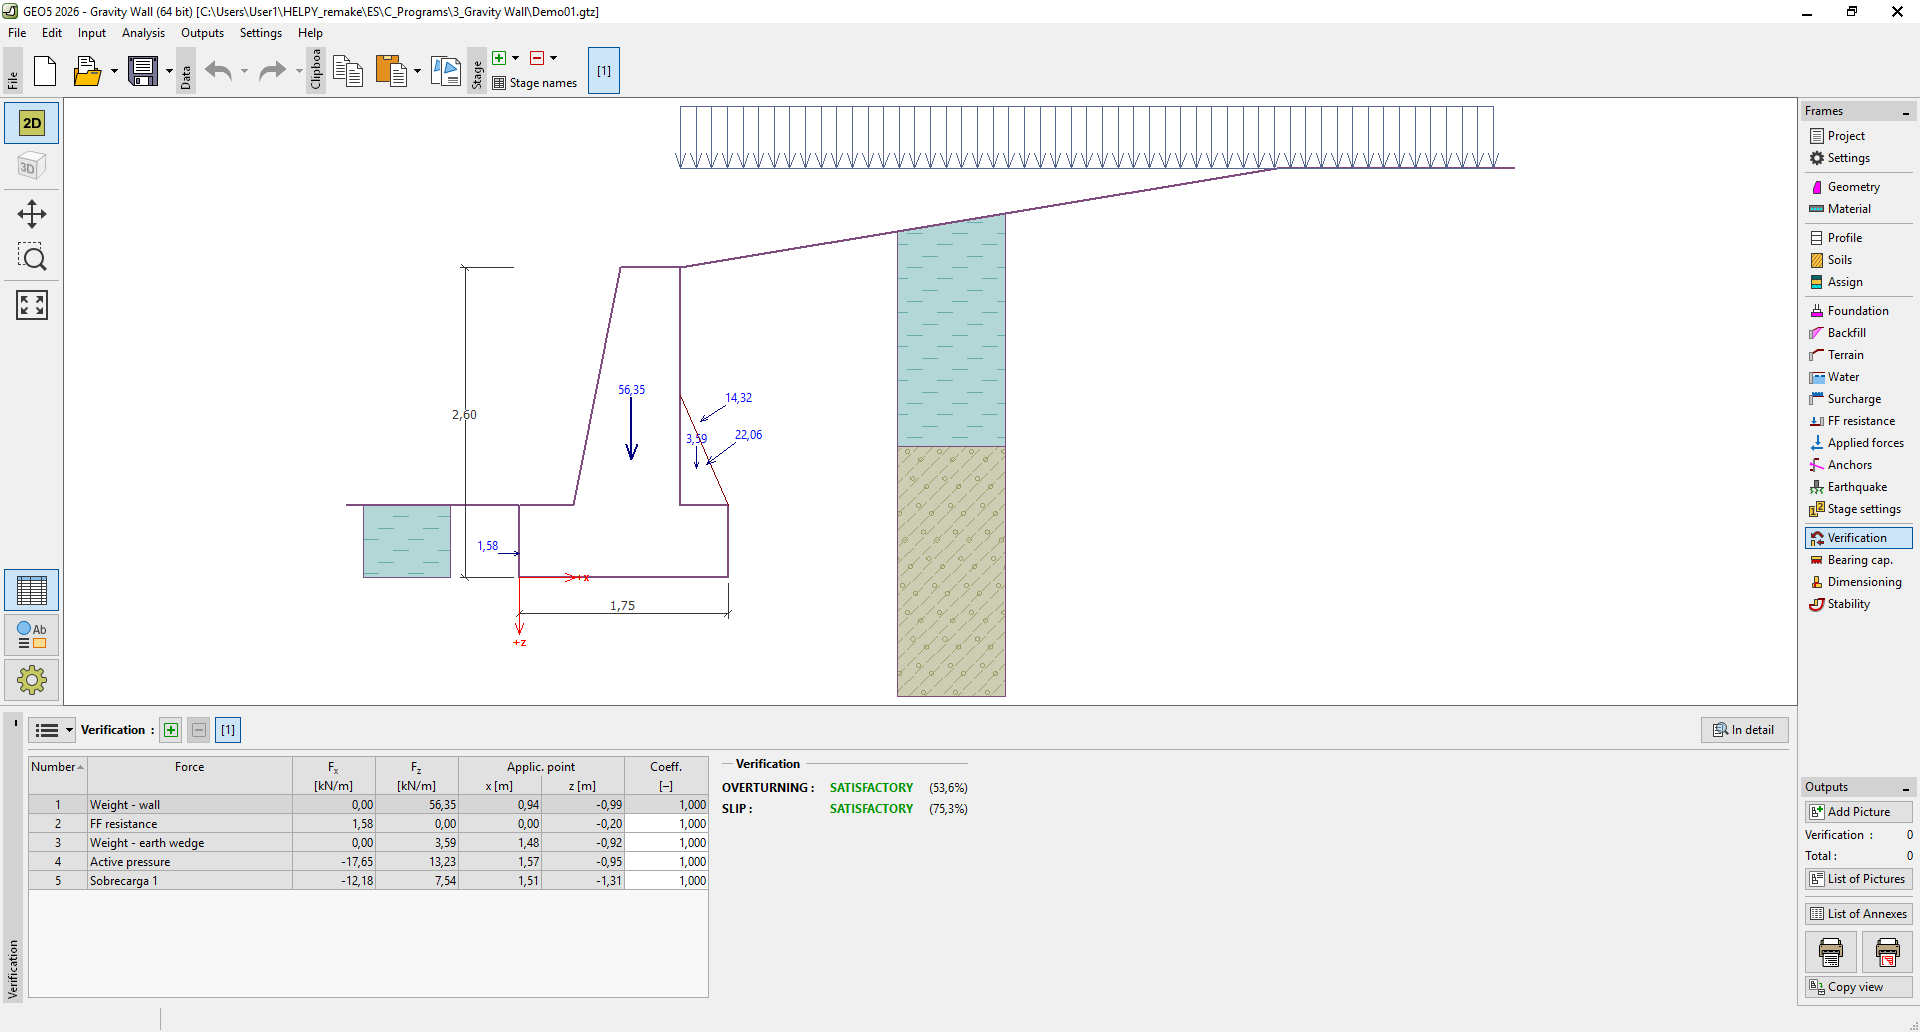Edit coefficient field for FF resistance

click(667, 824)
